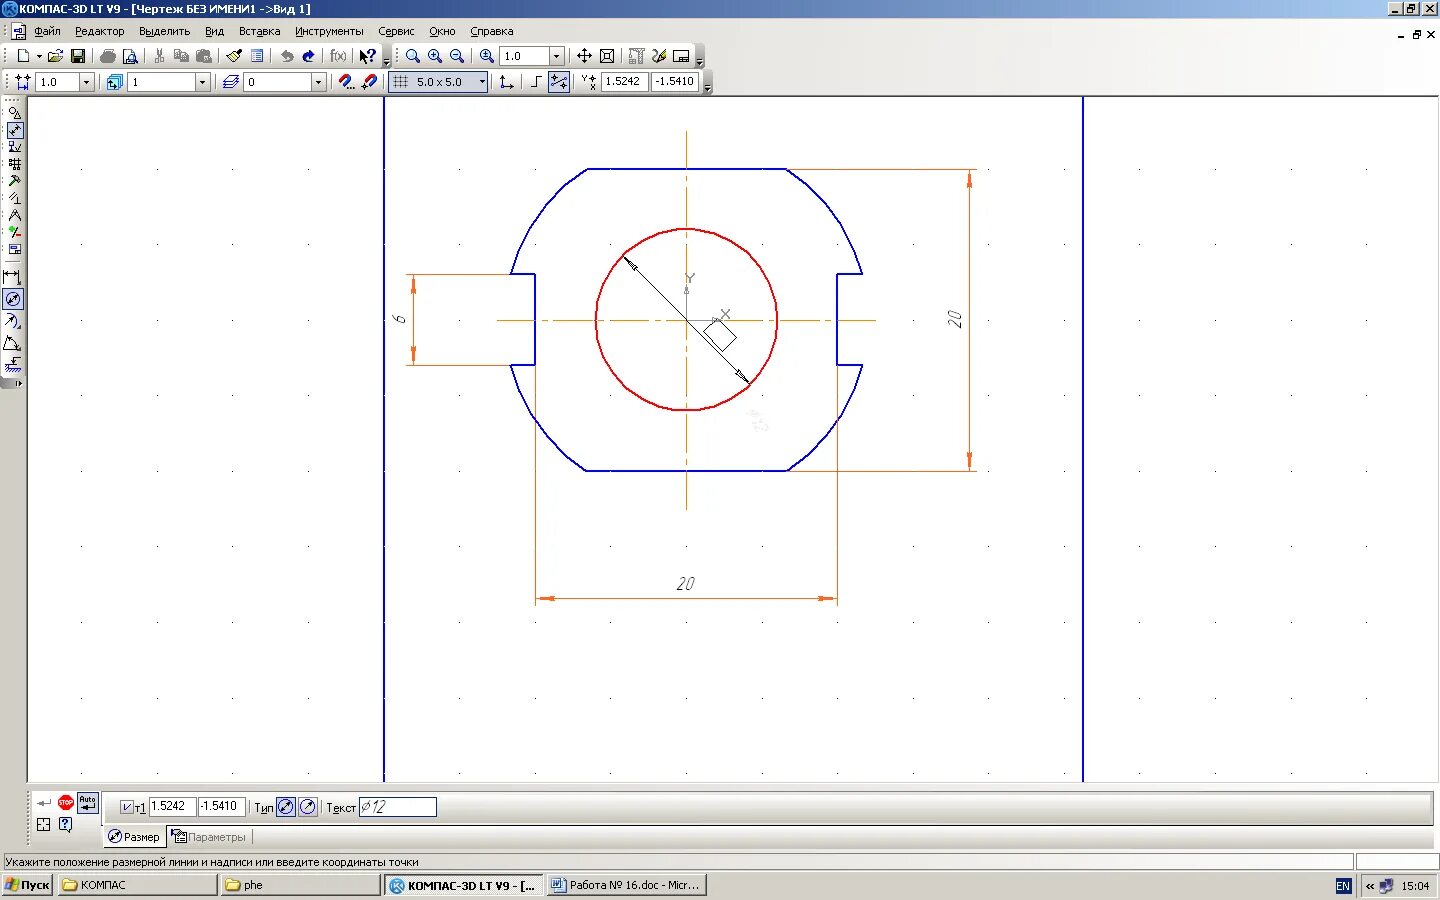Choose the radial dimension tool

13,321
